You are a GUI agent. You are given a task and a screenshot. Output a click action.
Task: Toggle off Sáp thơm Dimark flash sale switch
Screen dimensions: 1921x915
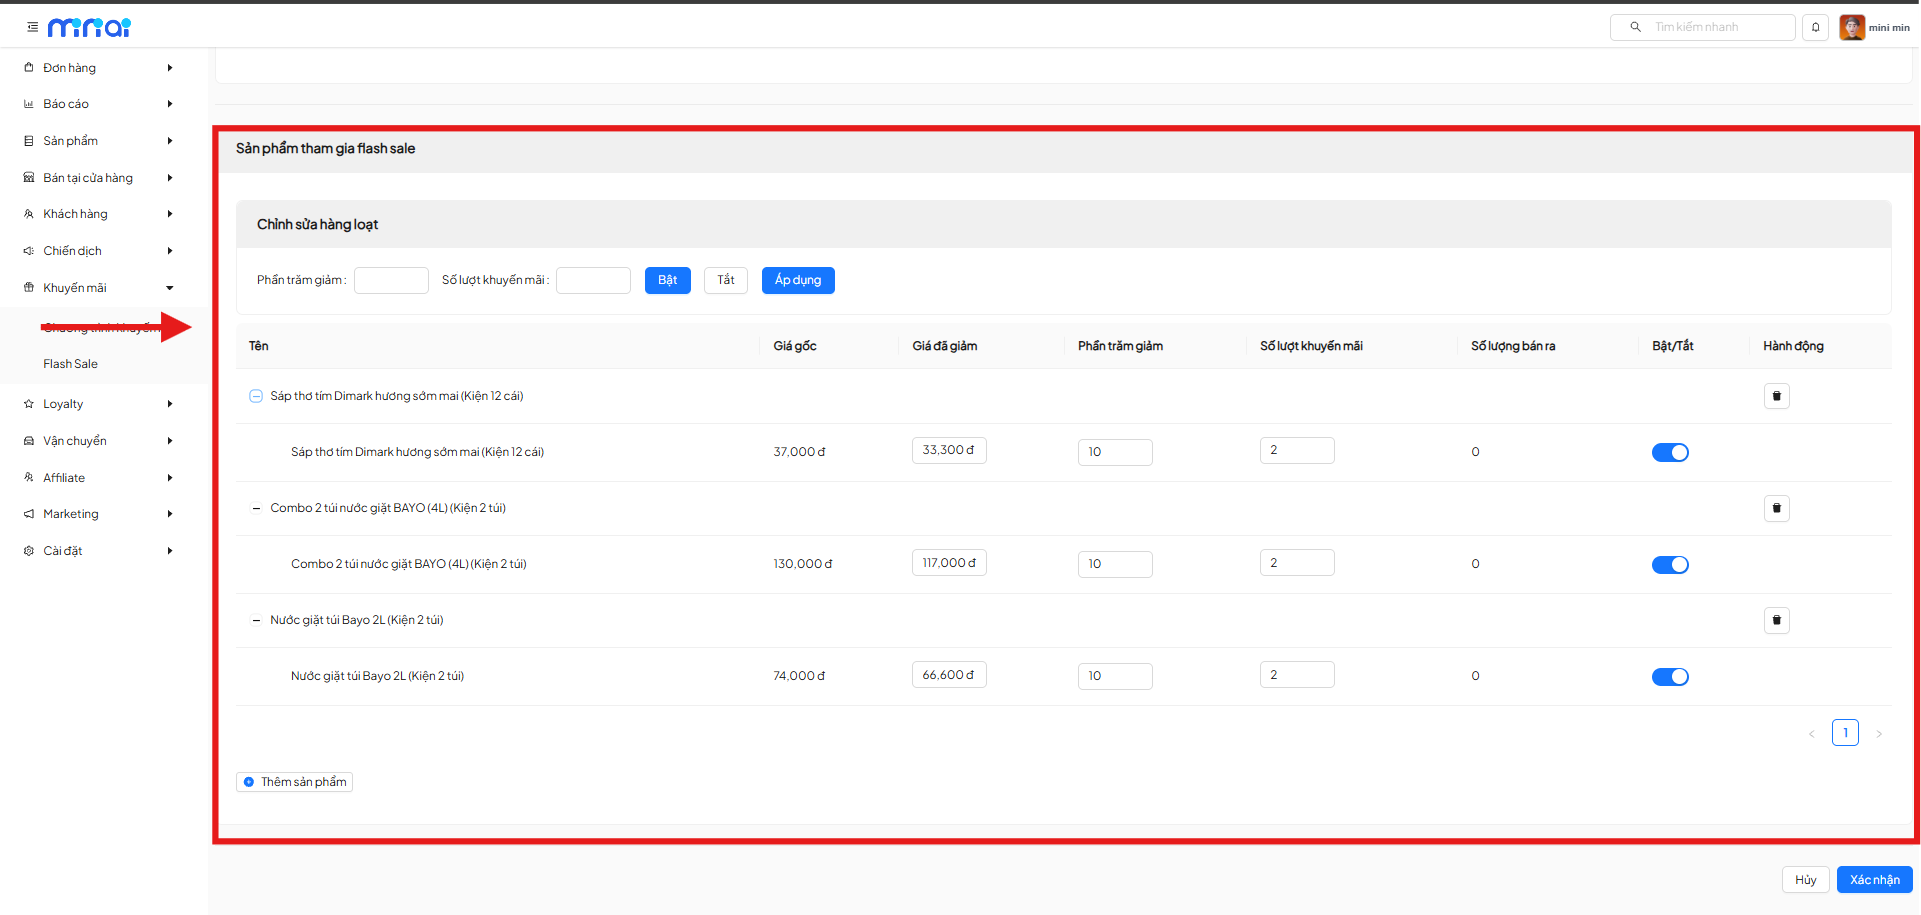[x=1669, y=452]
